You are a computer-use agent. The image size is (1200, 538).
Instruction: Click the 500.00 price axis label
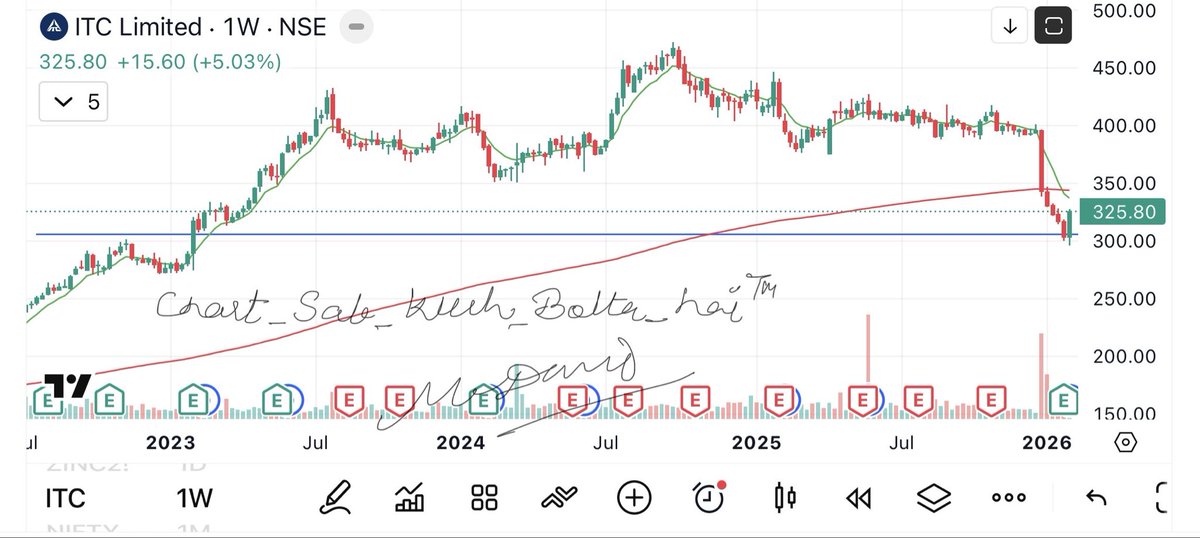1124,10
